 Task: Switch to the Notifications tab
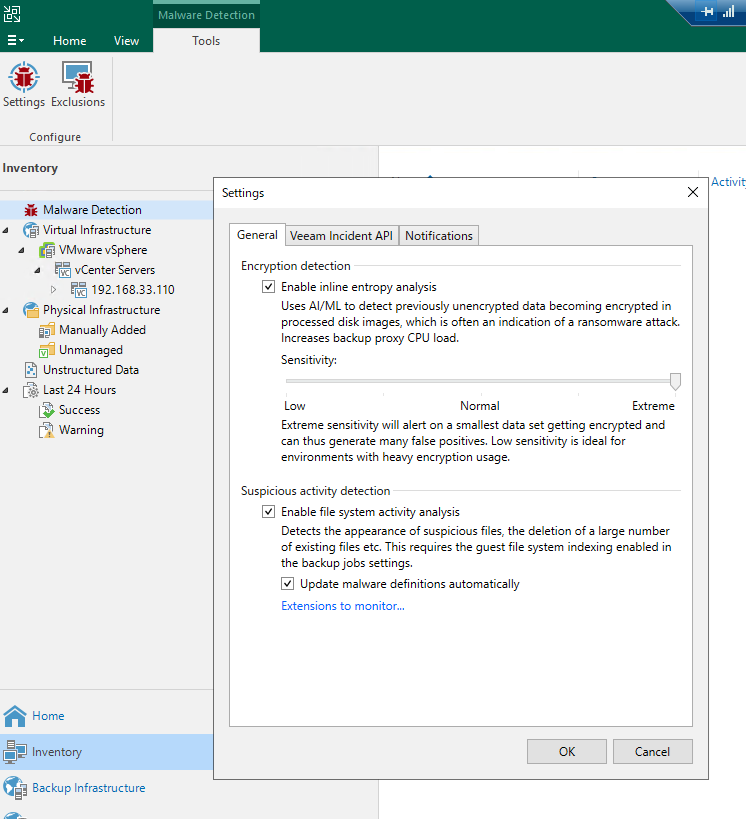(x=439, y=236)
